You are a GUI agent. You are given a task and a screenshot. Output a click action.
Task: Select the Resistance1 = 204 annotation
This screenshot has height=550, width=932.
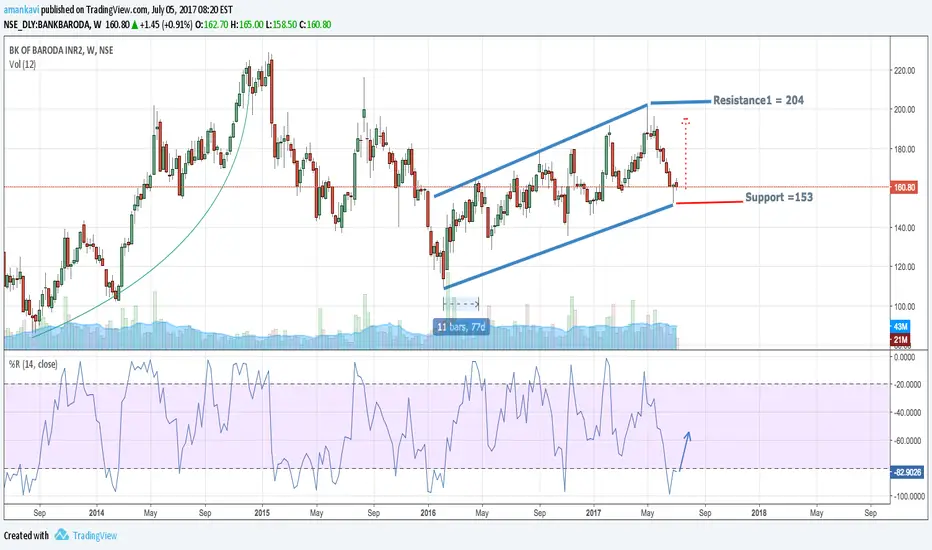click(758, 100)
